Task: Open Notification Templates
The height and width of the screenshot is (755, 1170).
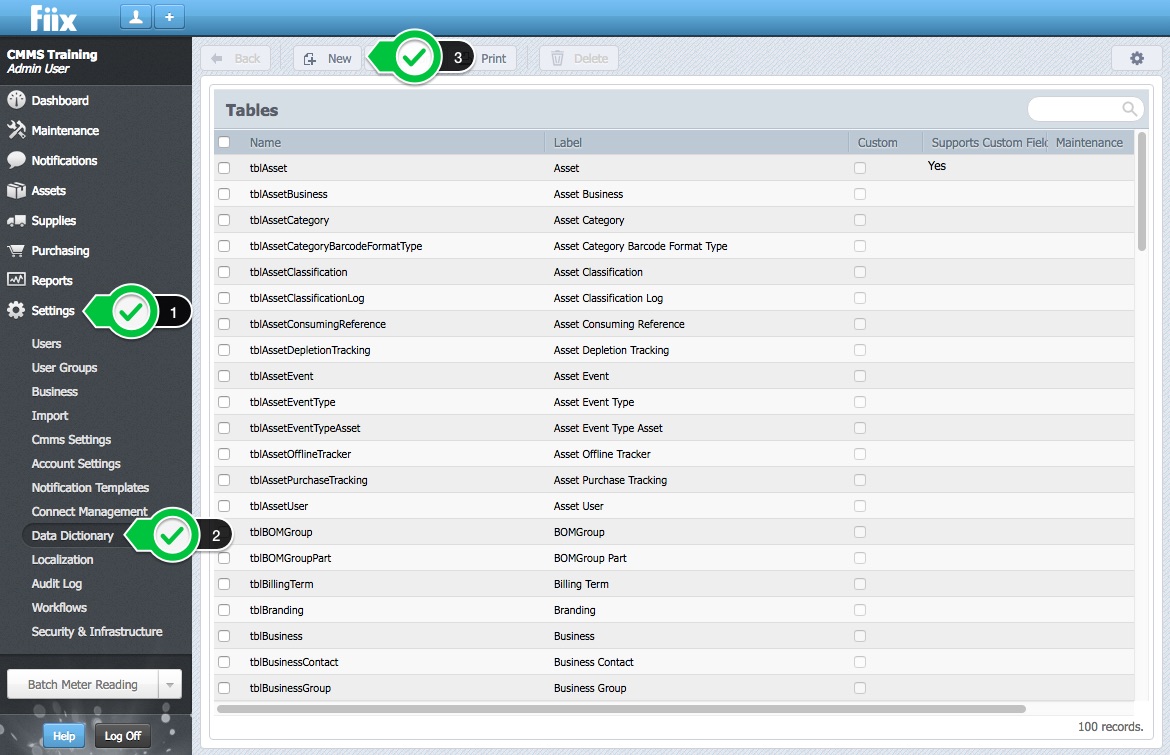Action: 90,487
